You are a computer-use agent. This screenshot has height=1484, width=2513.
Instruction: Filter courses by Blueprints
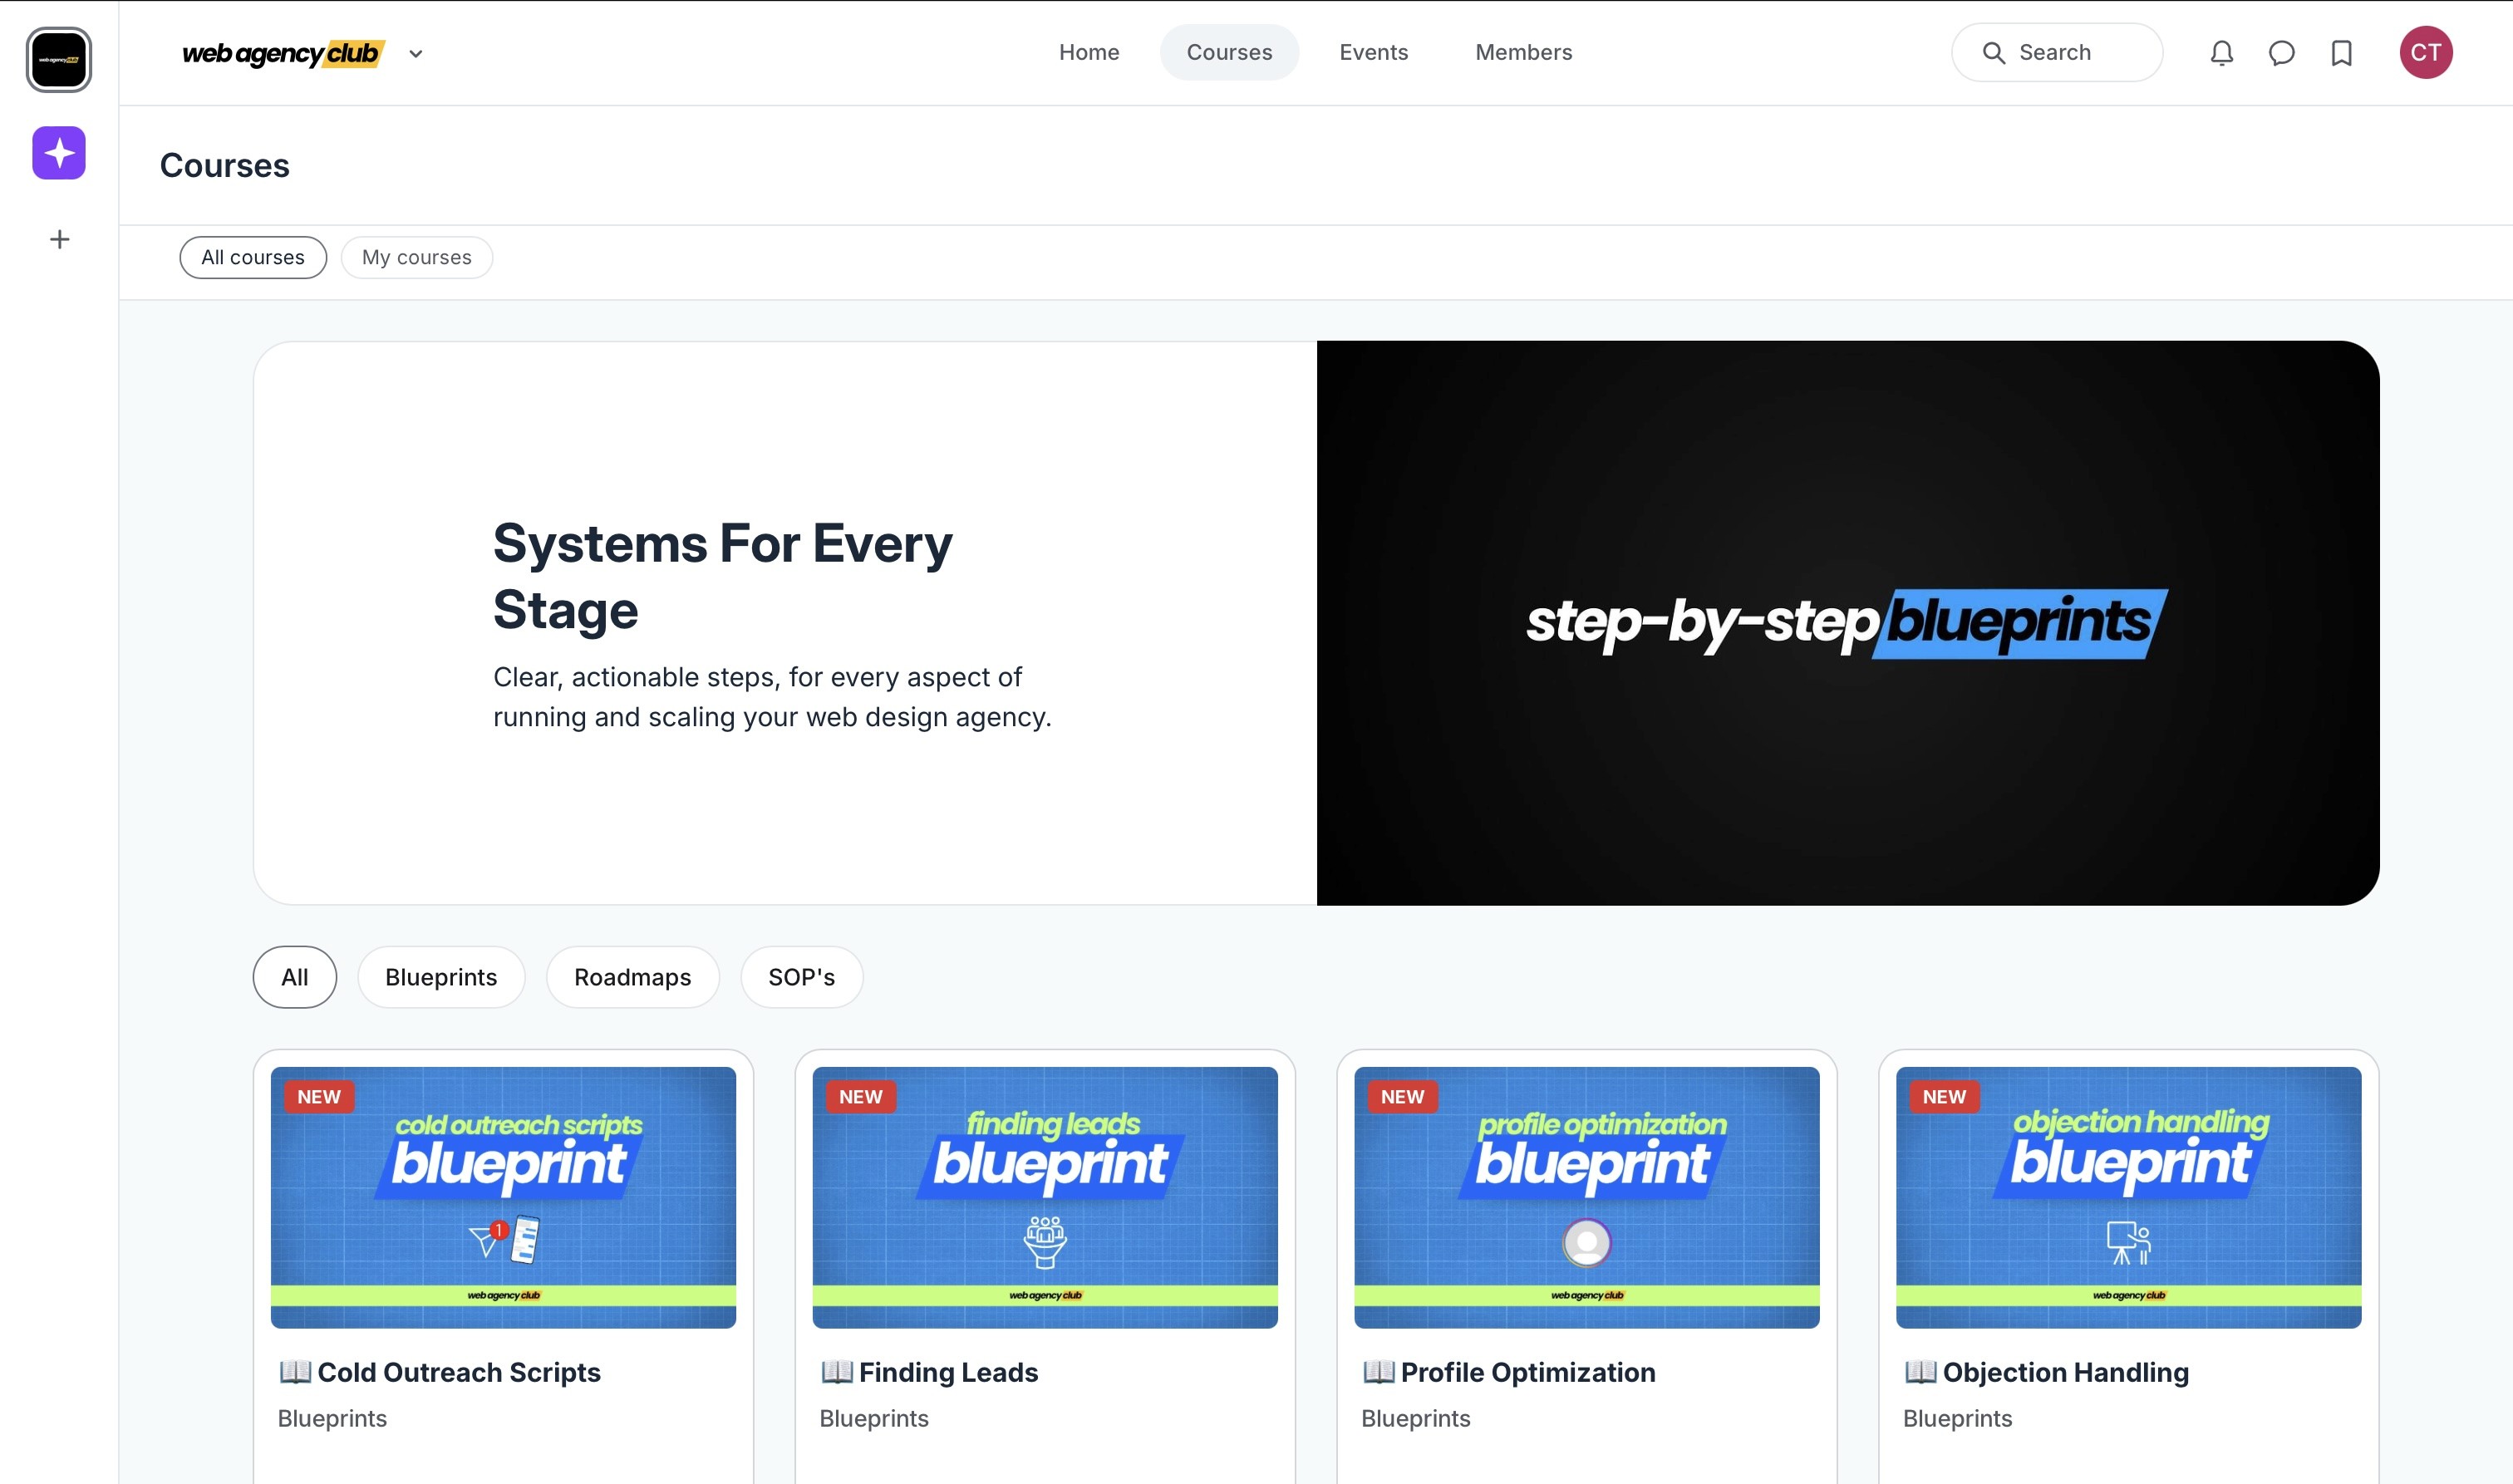[441, 977]
